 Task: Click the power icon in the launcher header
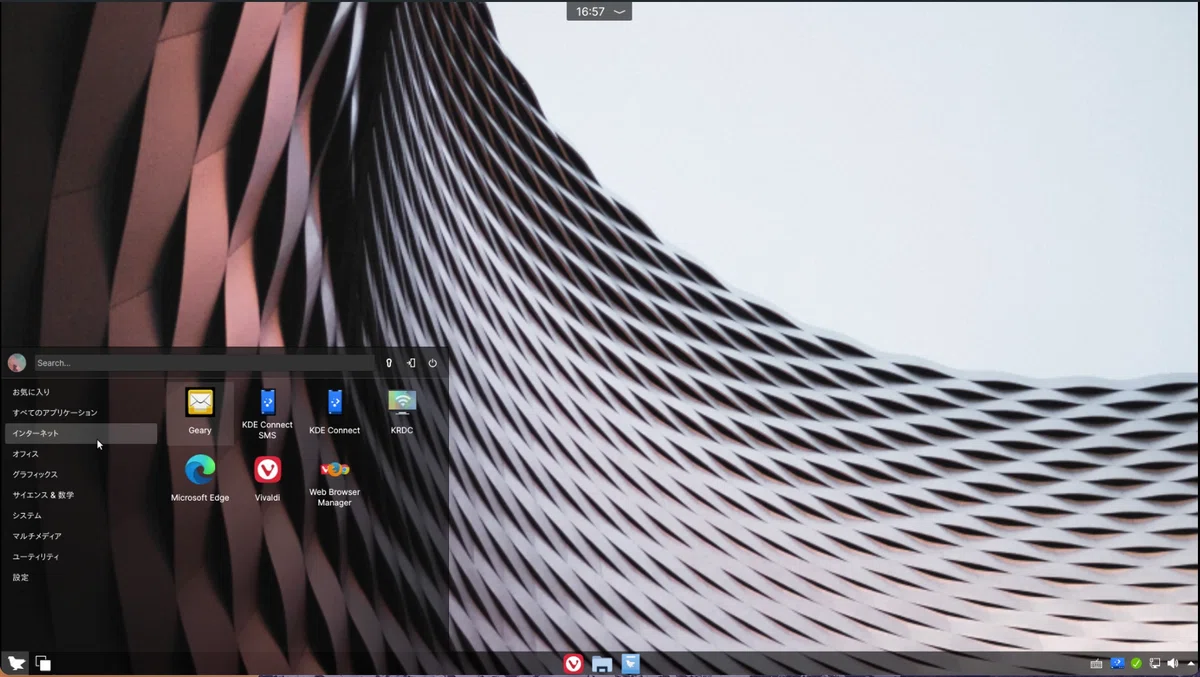(x=432, y=363)
